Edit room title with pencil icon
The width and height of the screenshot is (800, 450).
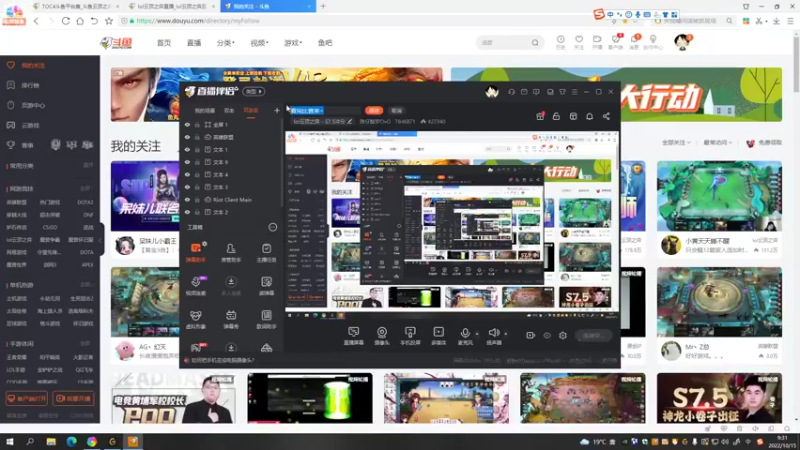point(349,121)
